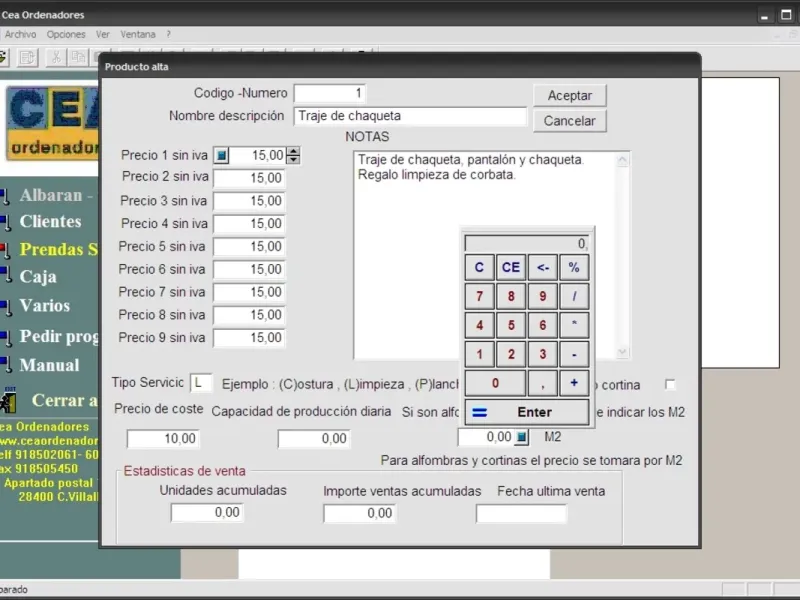This screenshot has width=800, height=600.
Task: Open the Ventana menu
Action: click(x=138, y=34)
